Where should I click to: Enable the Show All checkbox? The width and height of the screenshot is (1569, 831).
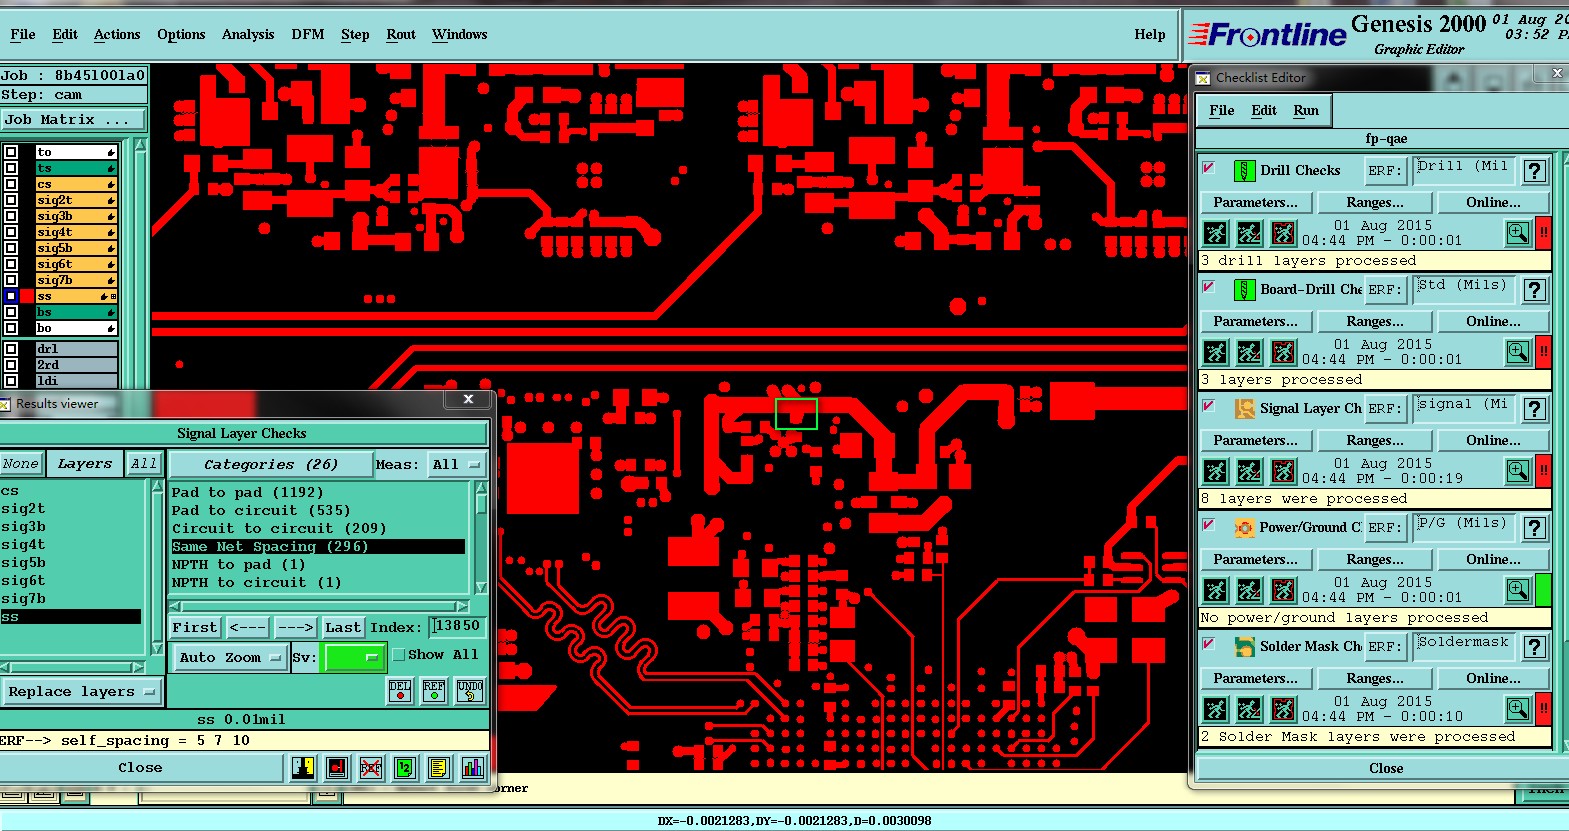(399, 655)
